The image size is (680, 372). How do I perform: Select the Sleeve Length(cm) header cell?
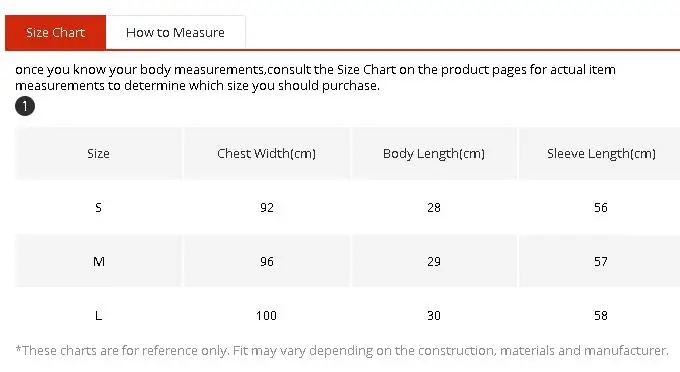tap(601, 153)
